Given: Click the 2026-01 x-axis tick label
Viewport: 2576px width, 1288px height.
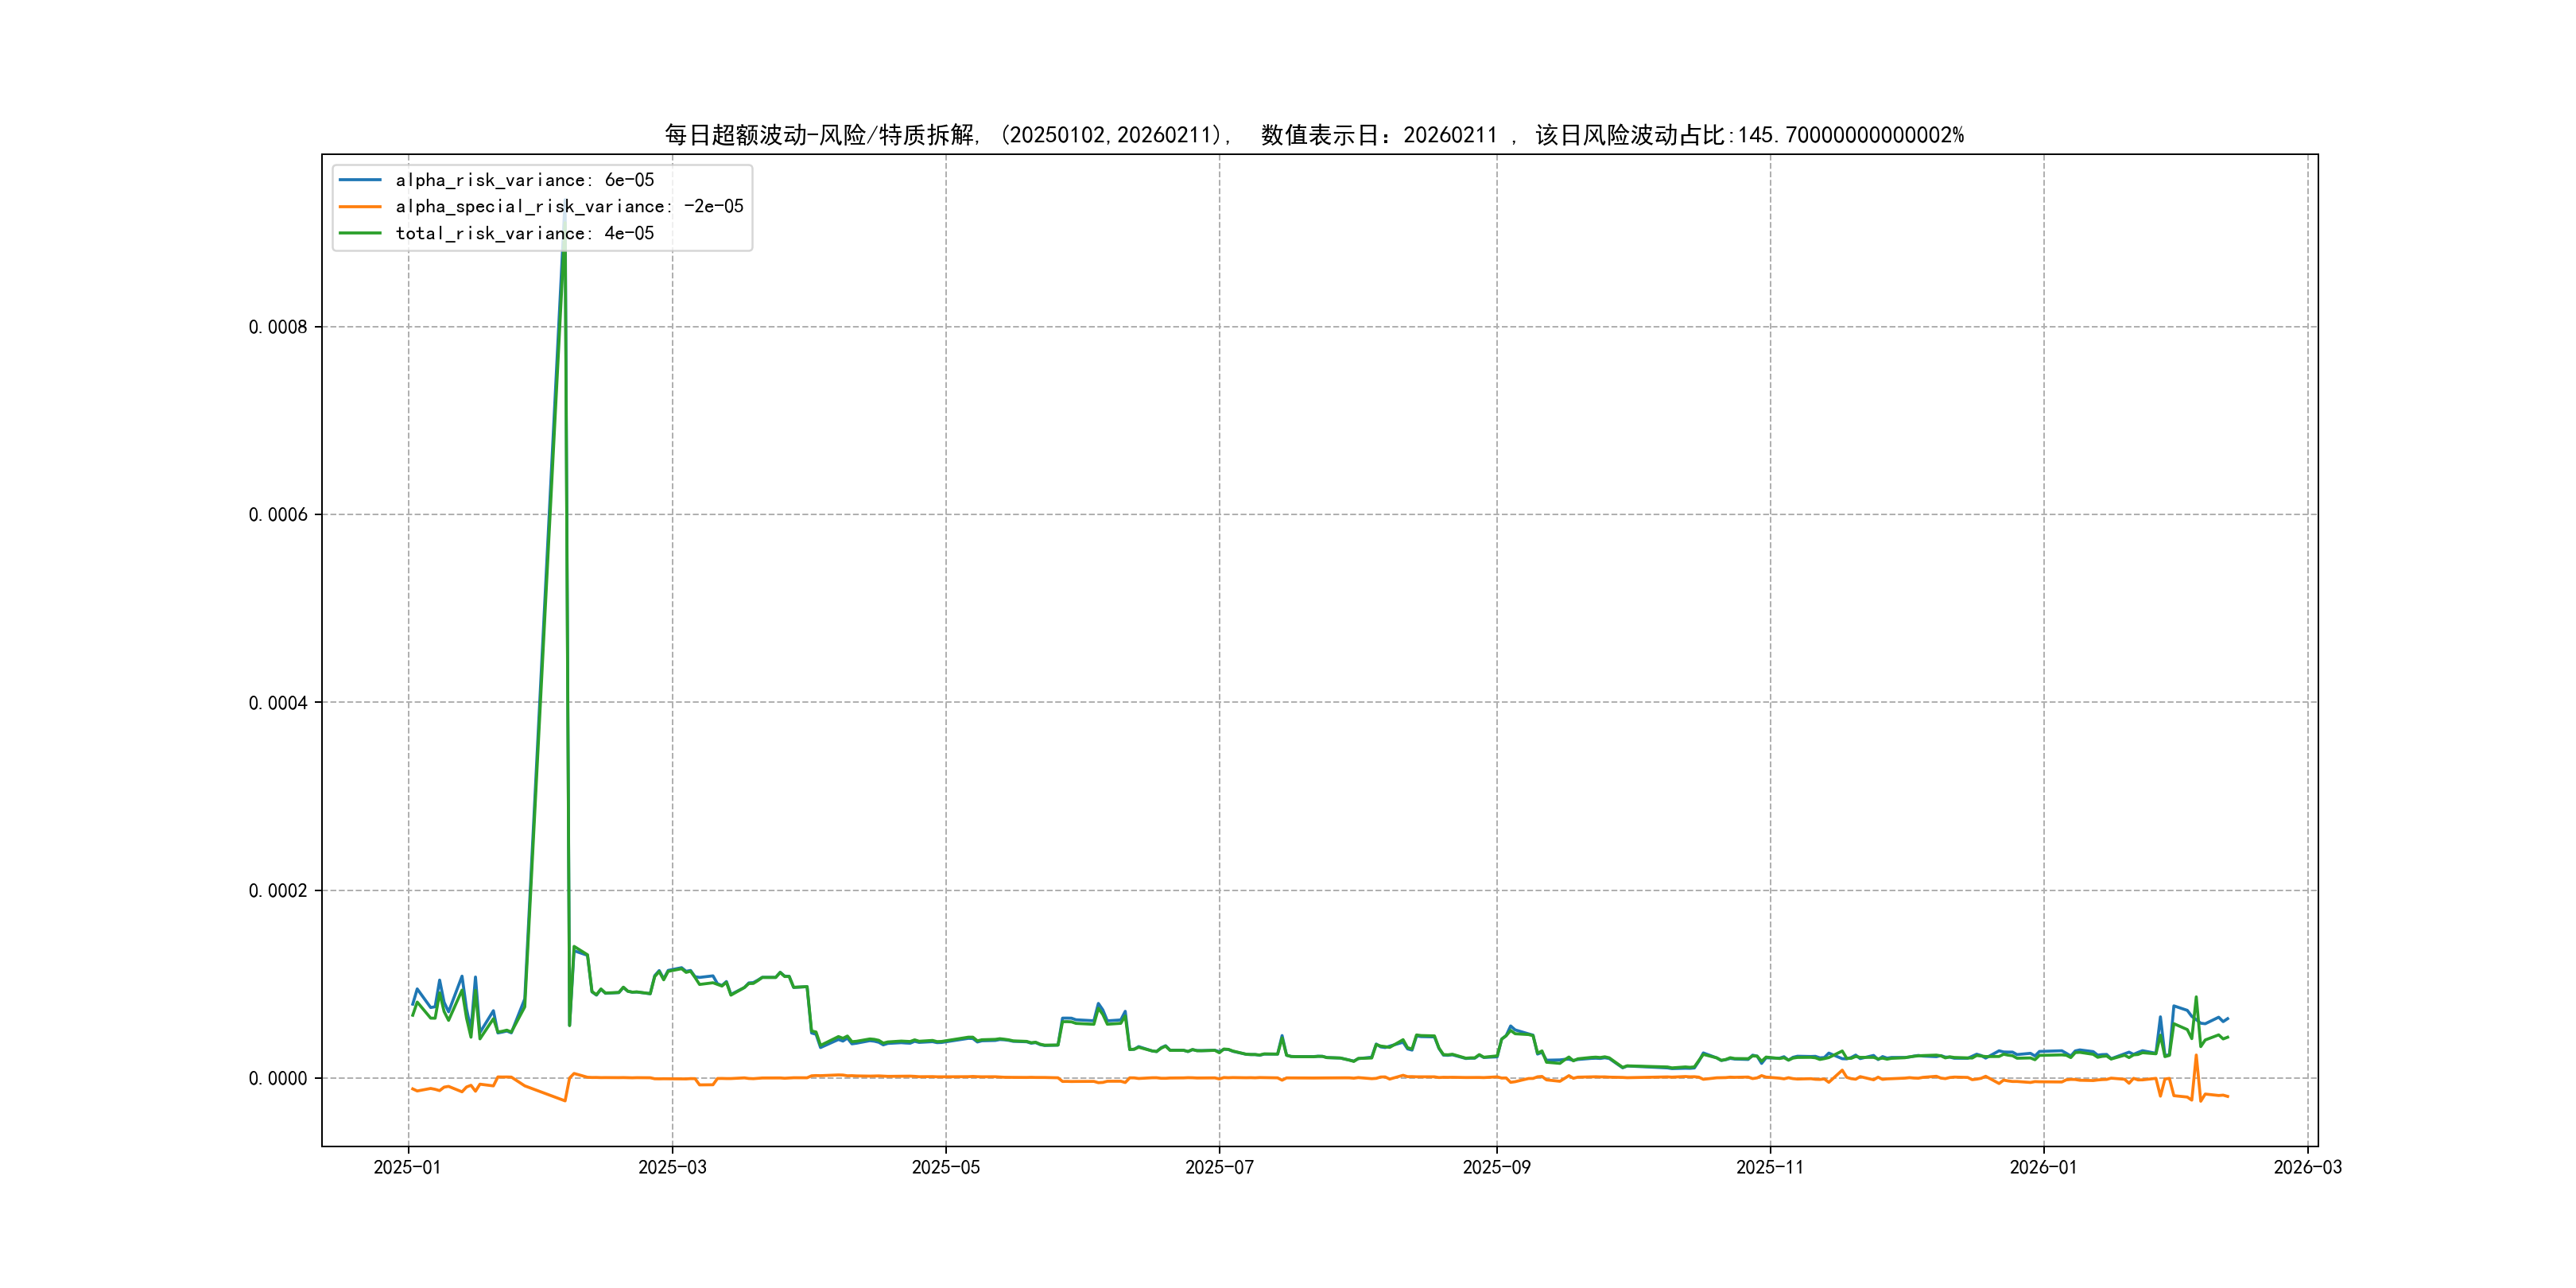Looking at the screenshot, I should (x=2043, y=1167).
